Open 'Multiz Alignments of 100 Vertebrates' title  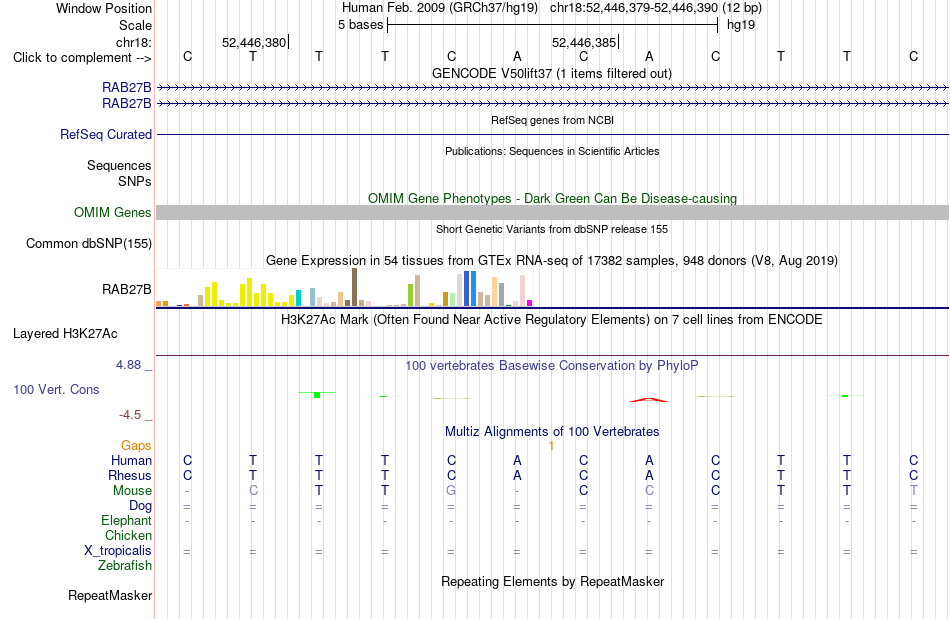pos(552,431)
